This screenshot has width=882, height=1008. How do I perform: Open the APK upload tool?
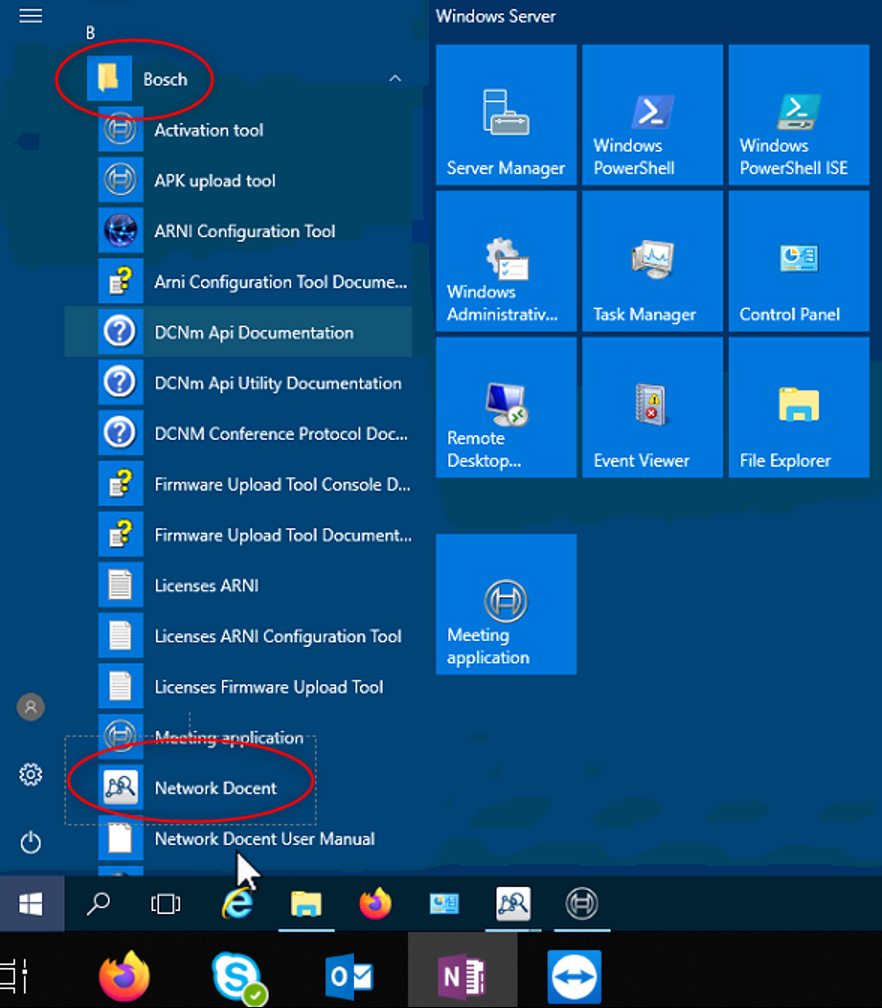pyautogui.click(x=214, y=181)
